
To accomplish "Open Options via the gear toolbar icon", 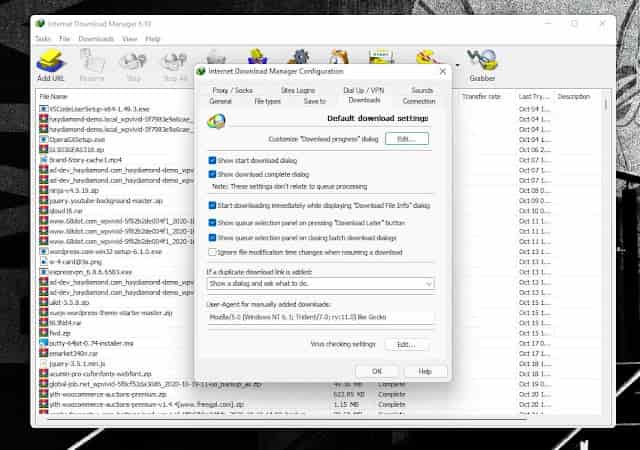I will pyautogui.click(x=299, y=56).
